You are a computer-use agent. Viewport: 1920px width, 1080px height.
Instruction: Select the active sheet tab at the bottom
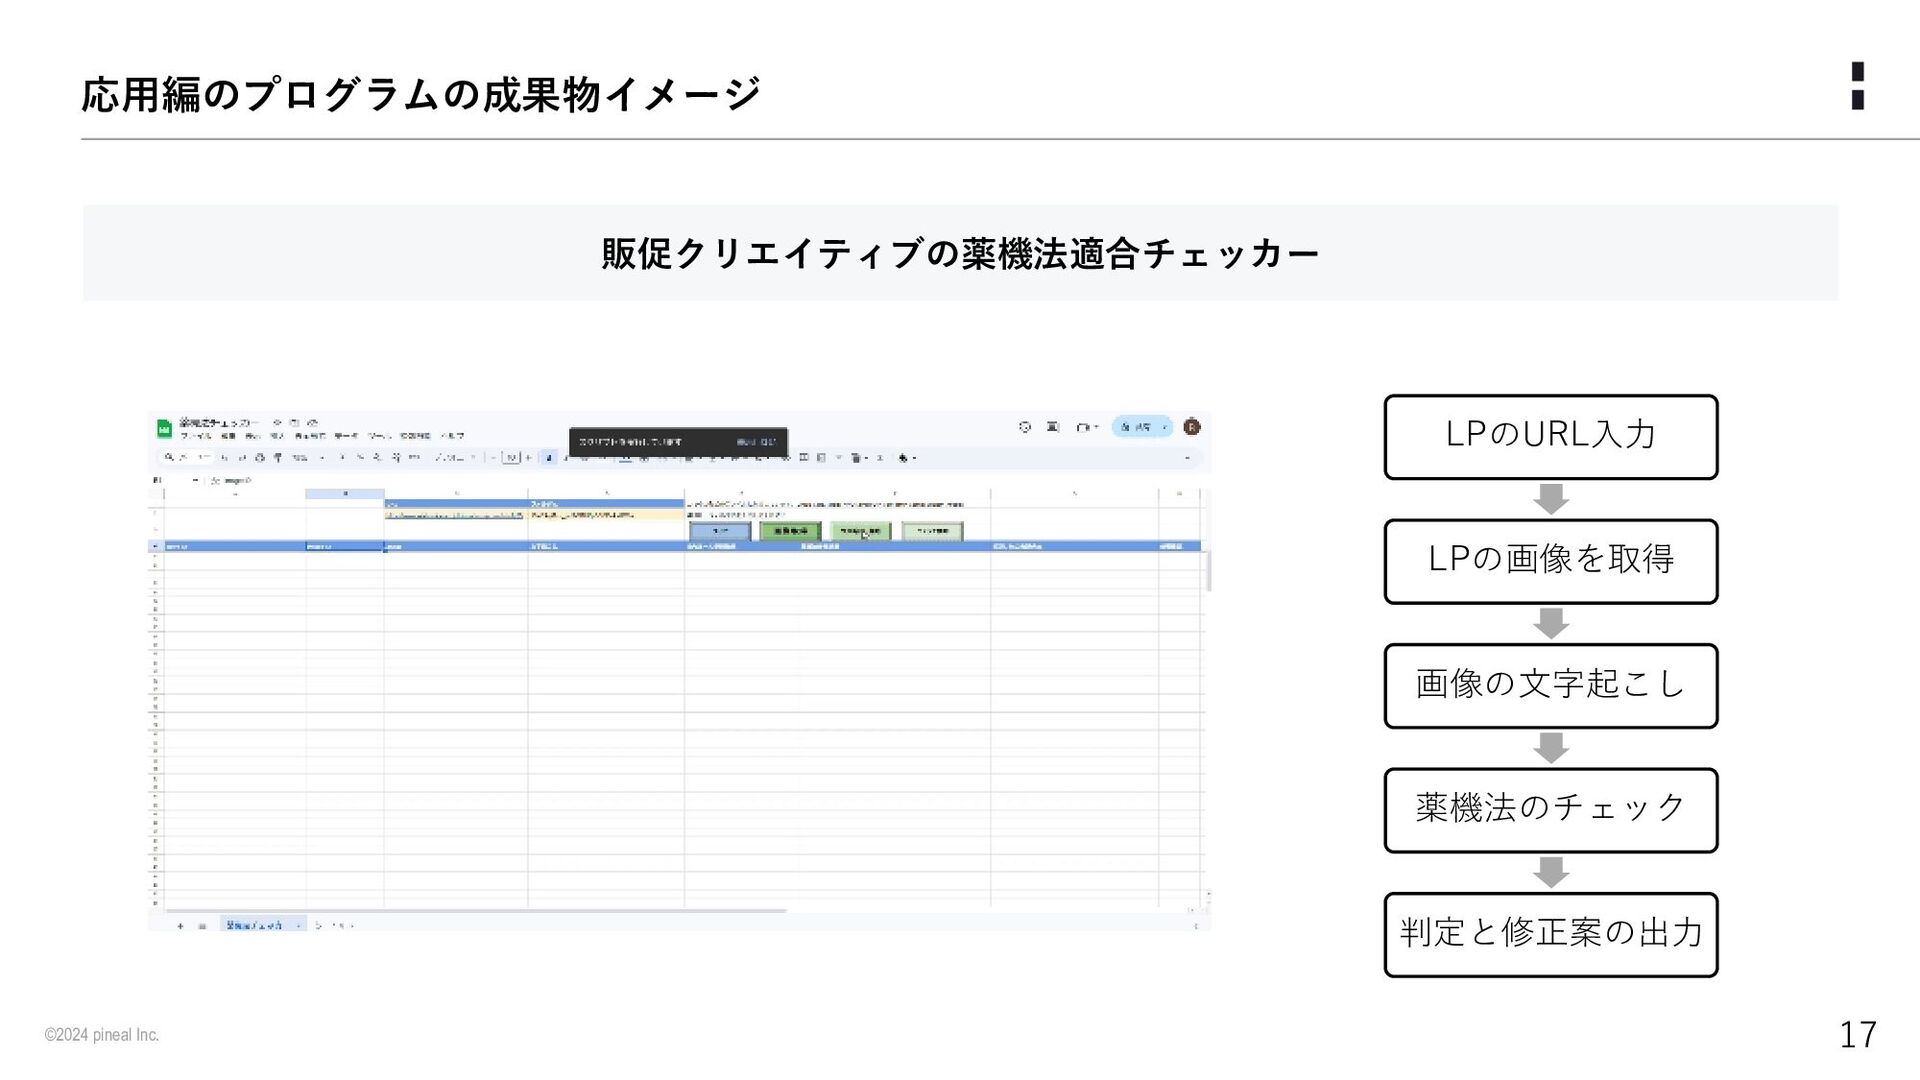[x=255, y=926]
